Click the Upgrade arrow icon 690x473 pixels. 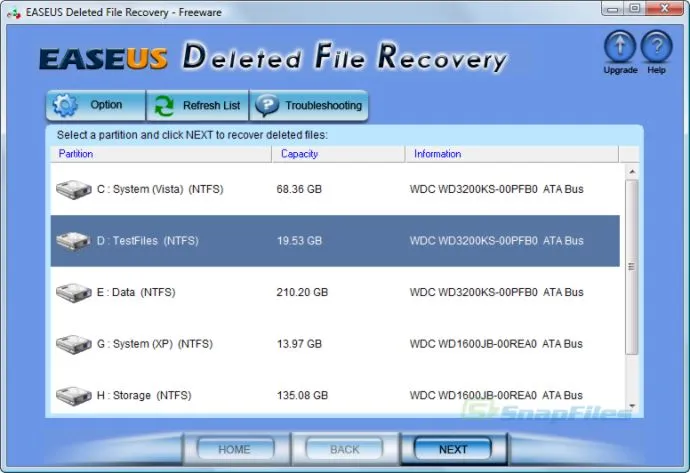pyautogui.click(x=620, y=46)
